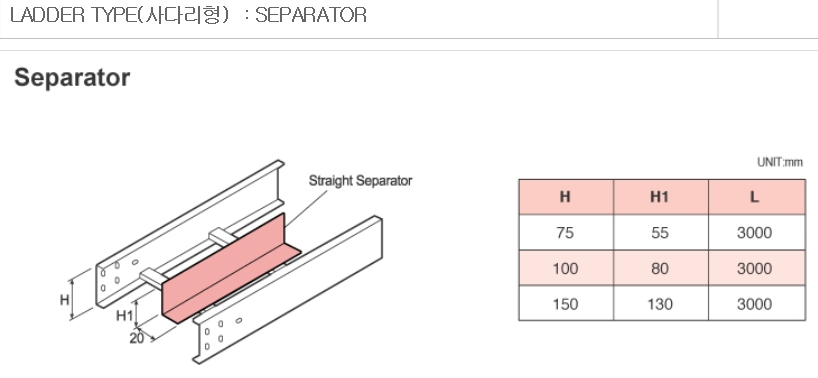
Task: Click the LADDER TYPE SEPARATOR title text
Action: point(188,15)
